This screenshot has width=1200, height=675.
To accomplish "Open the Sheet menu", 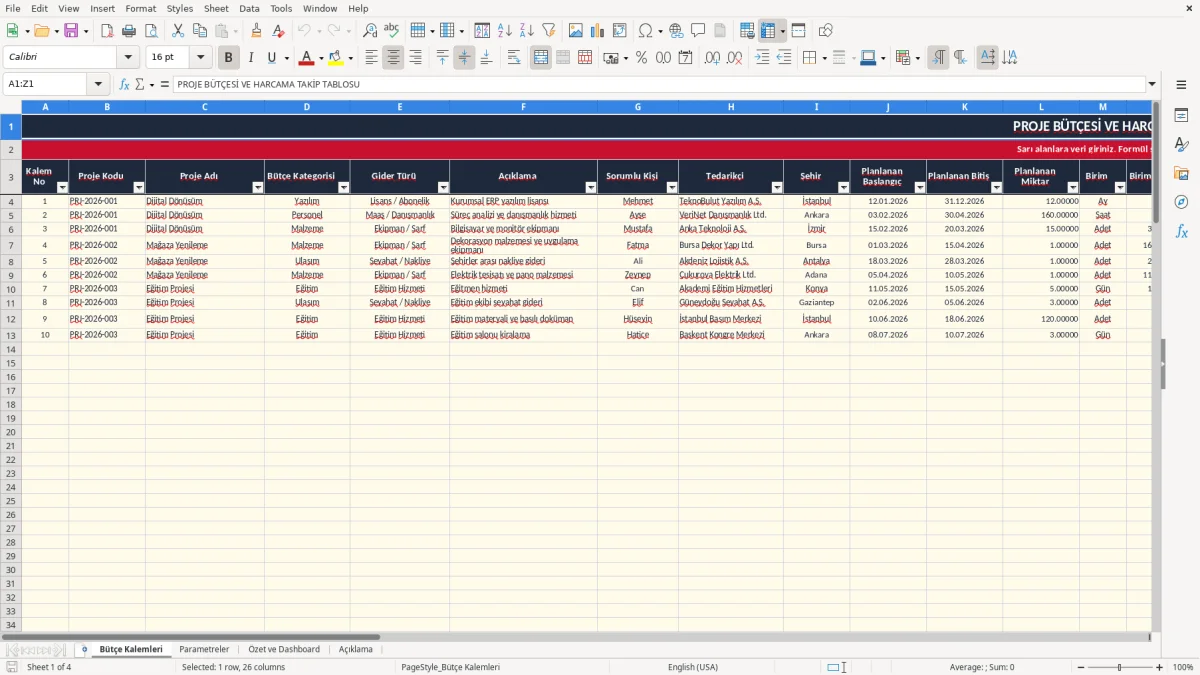I will click(x=216, y=8).
